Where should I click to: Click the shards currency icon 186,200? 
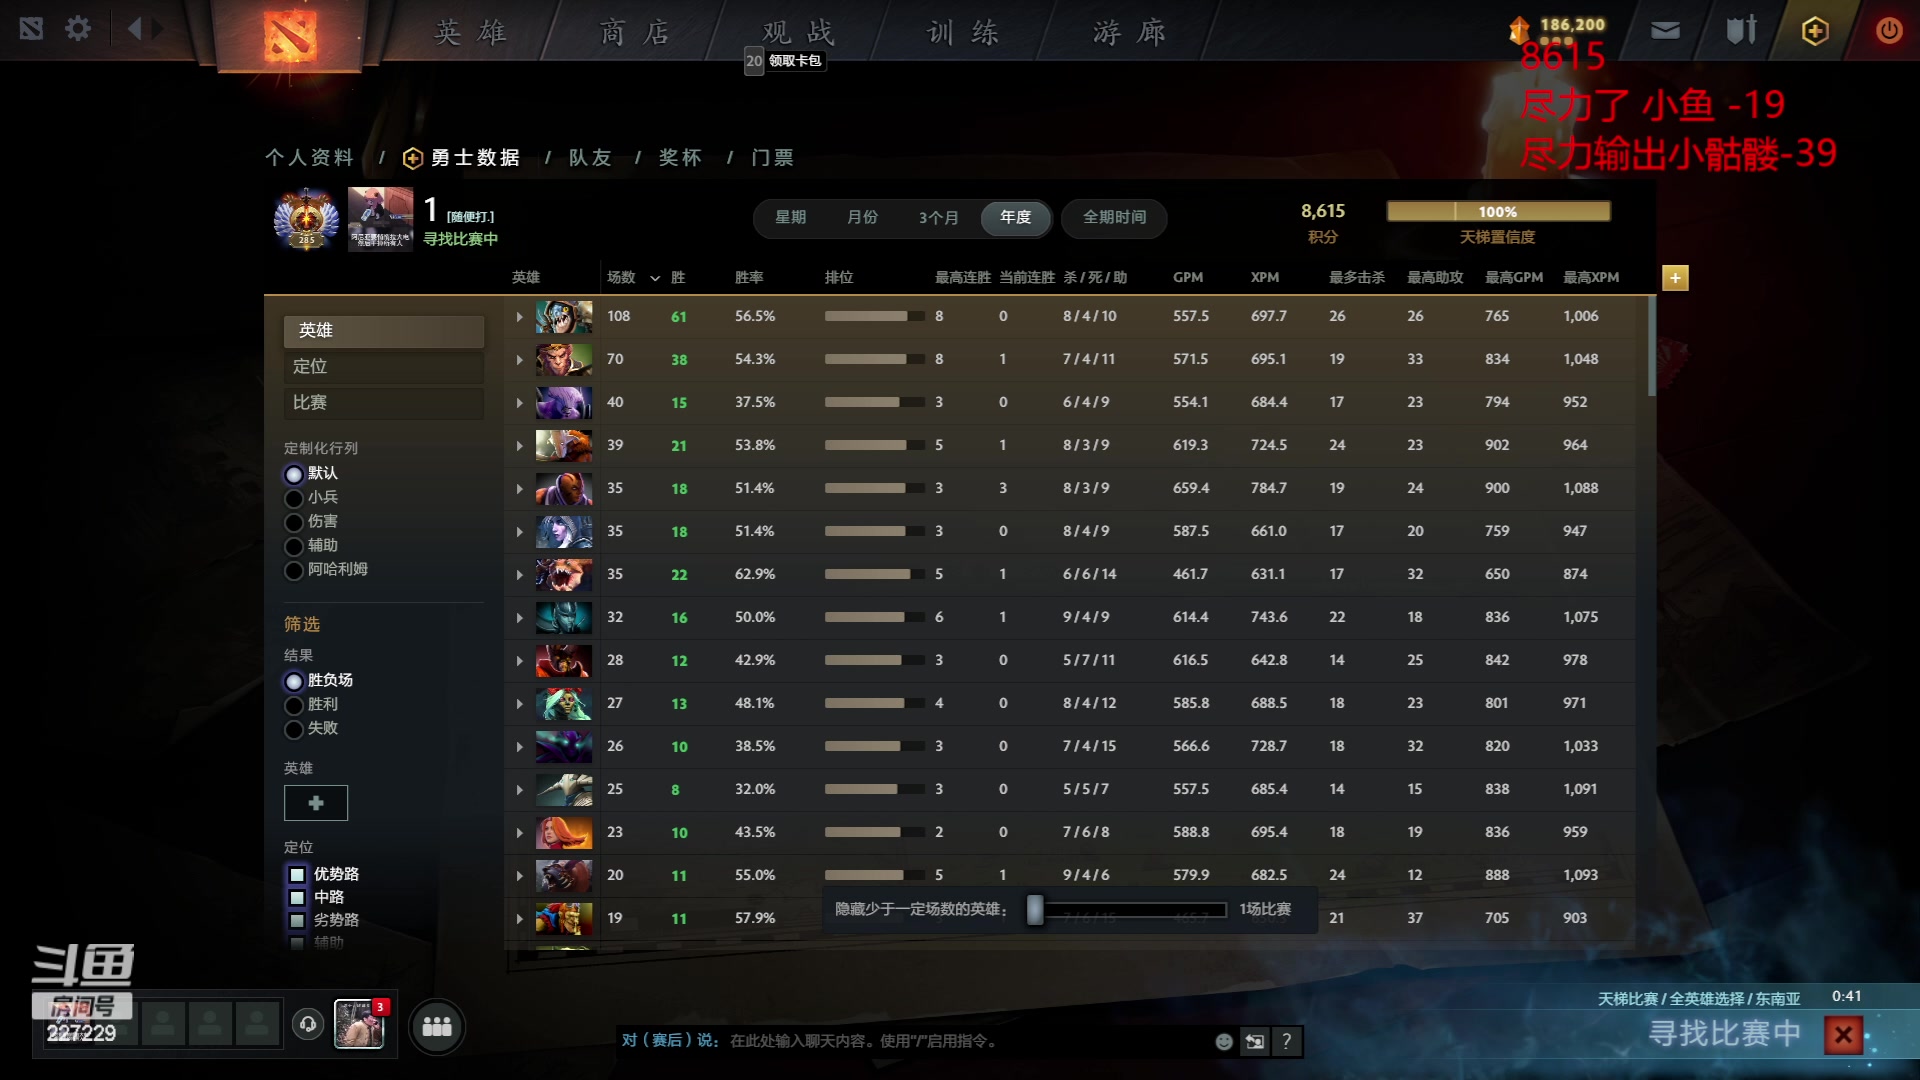1518,30
